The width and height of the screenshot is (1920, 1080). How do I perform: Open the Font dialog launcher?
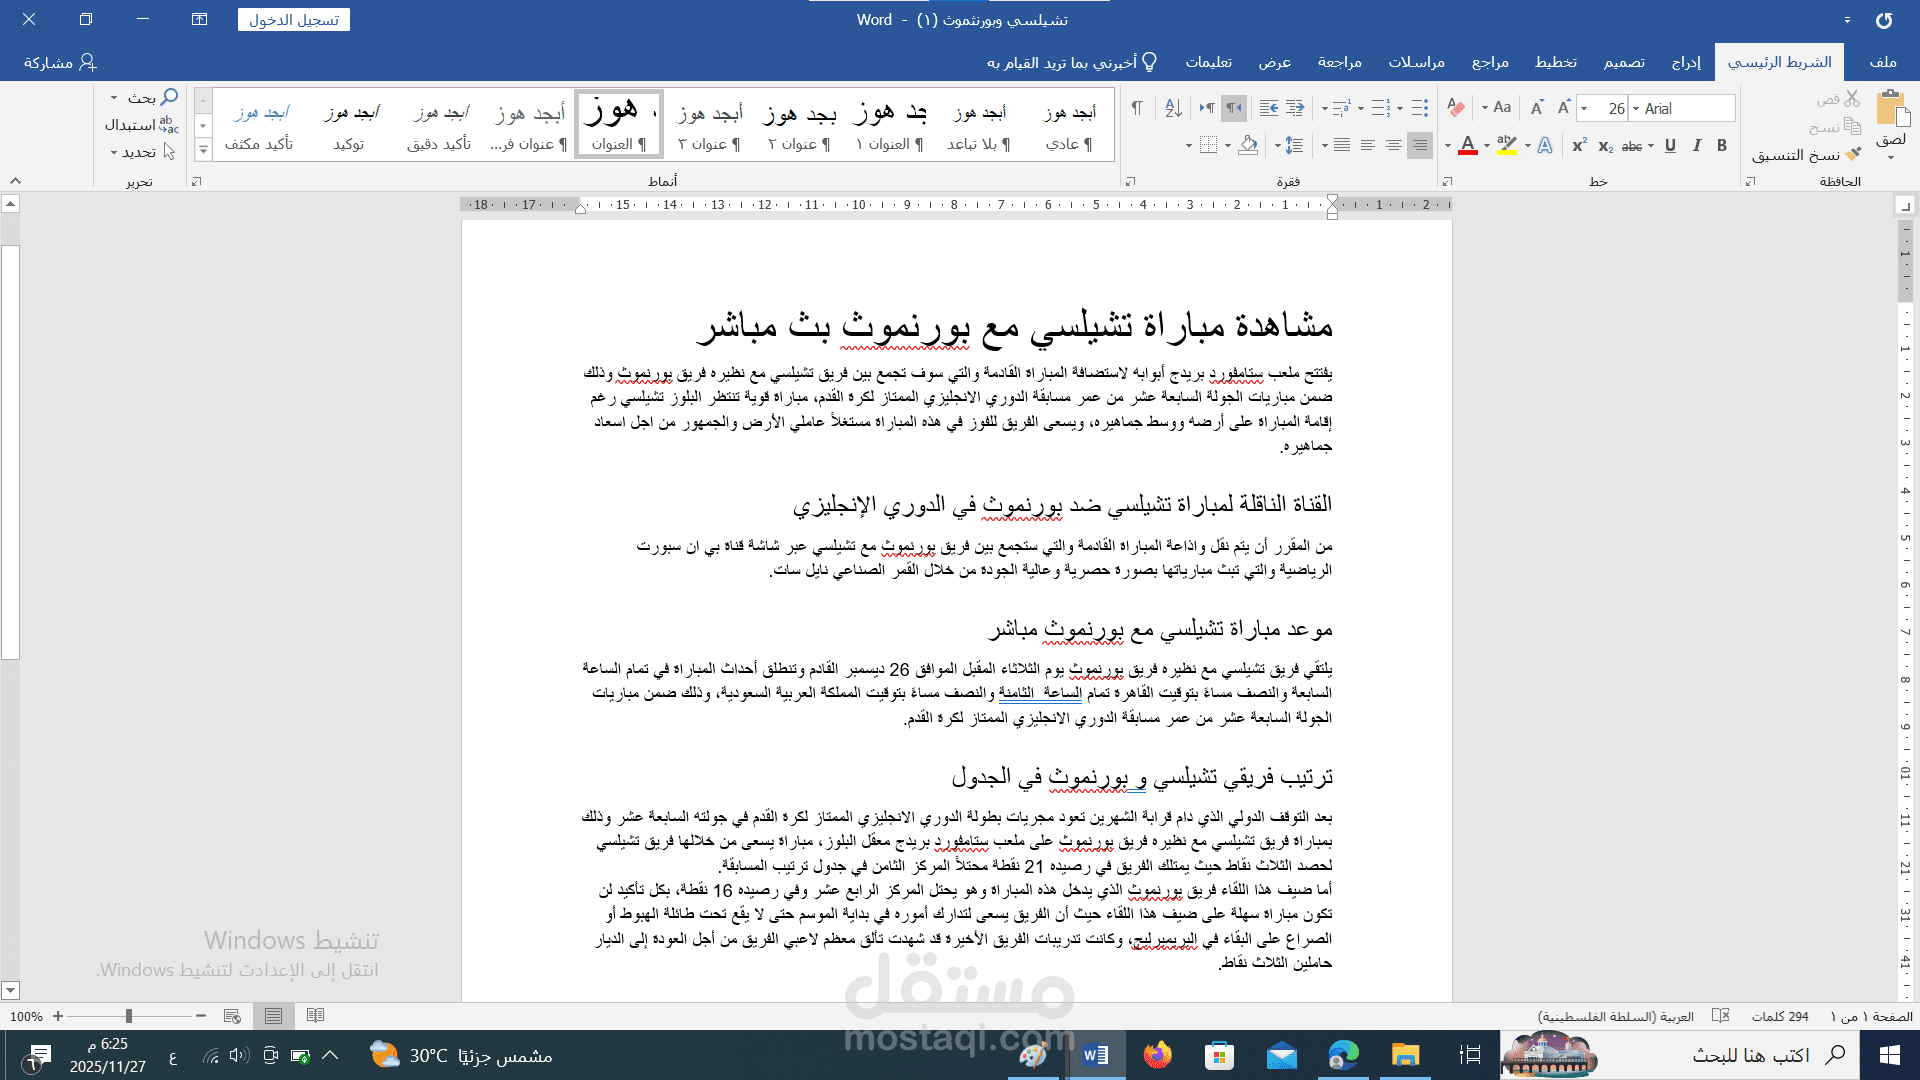pyautogui.click(x=1446, y=182)
